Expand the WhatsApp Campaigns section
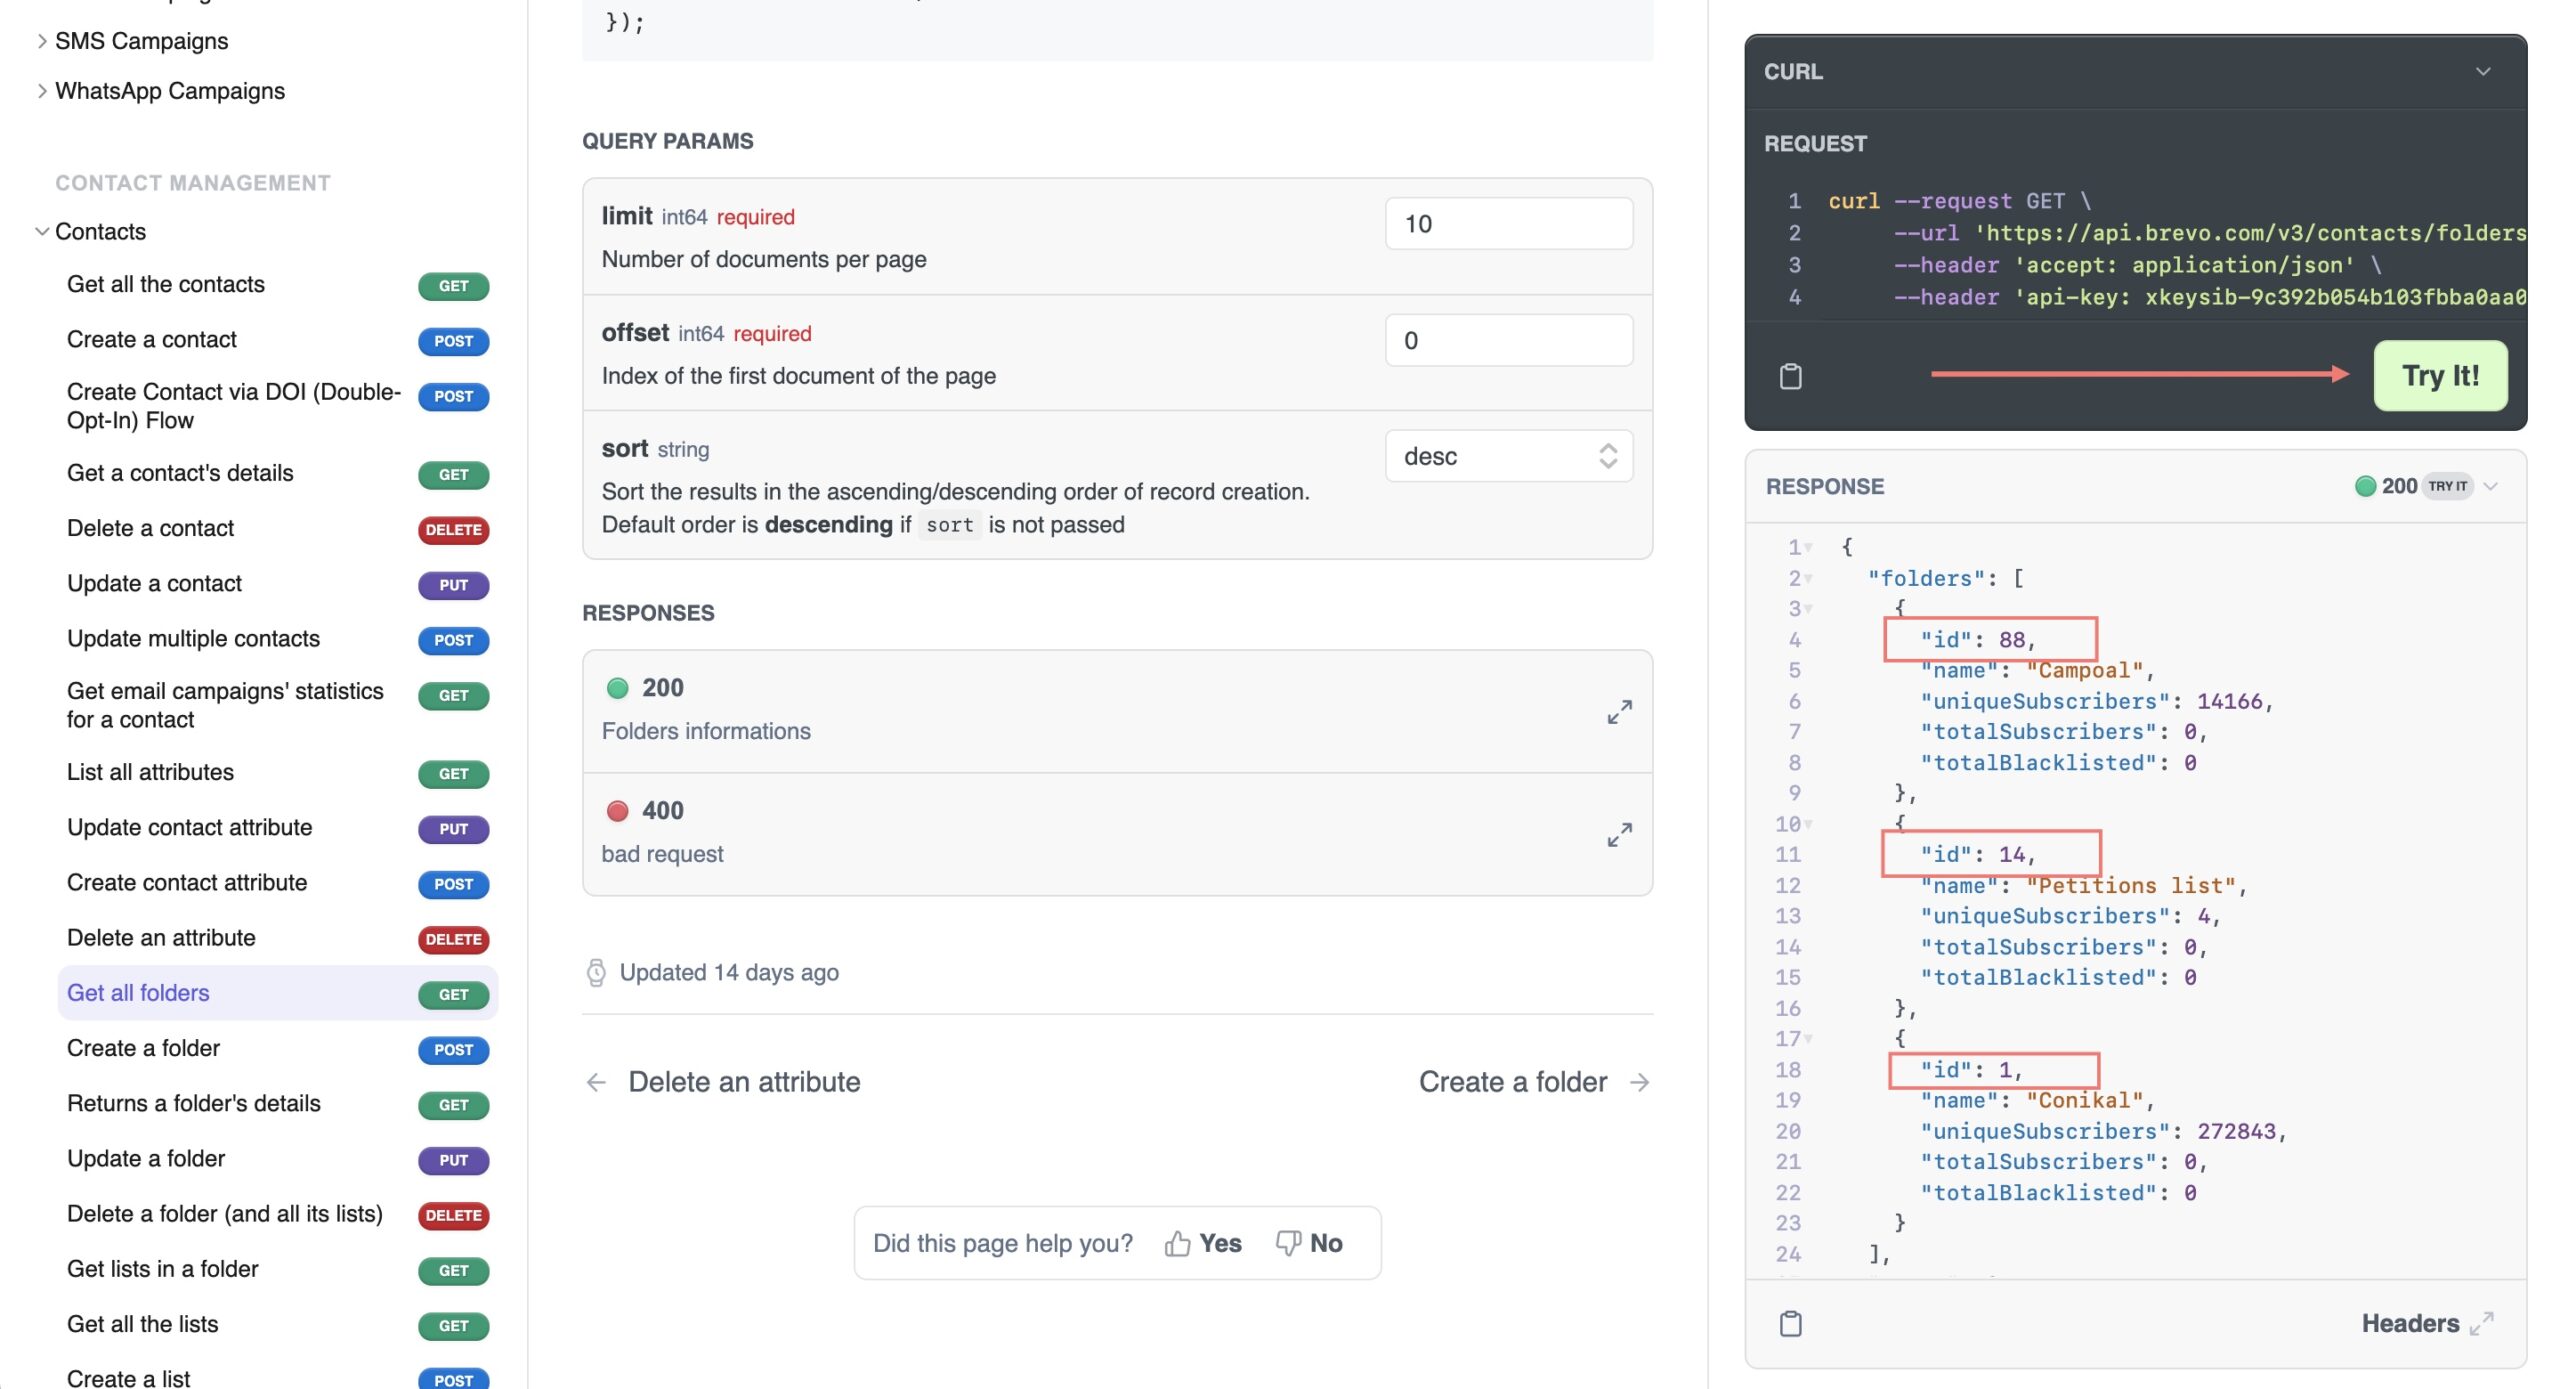The width and height of the screenshot is (2560, 1389). click(42, 91)
